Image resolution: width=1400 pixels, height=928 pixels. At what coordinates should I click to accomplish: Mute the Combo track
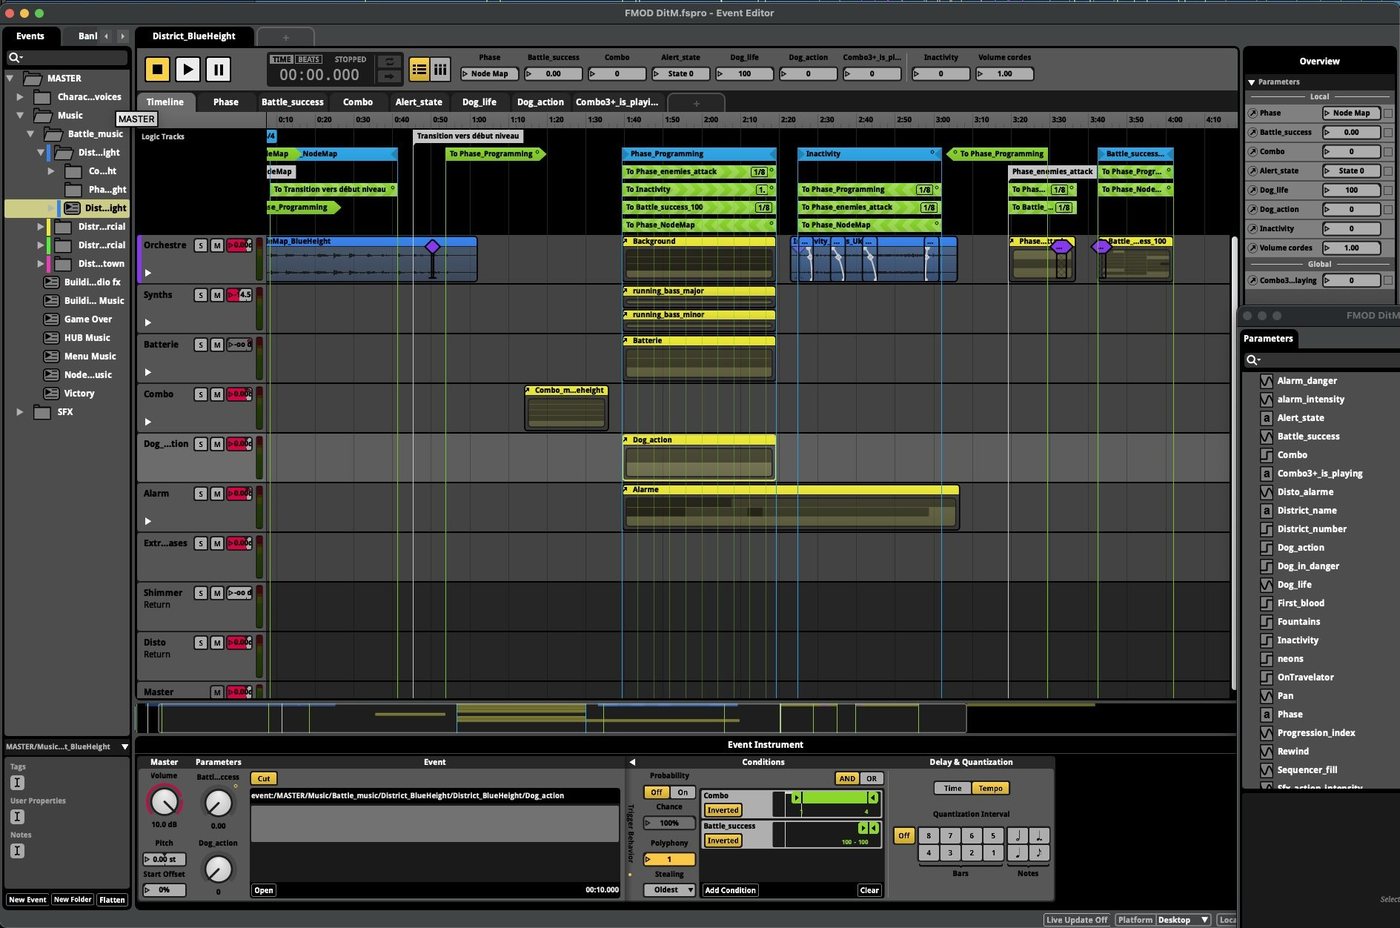pyautogui.click(x=216, y=394)
